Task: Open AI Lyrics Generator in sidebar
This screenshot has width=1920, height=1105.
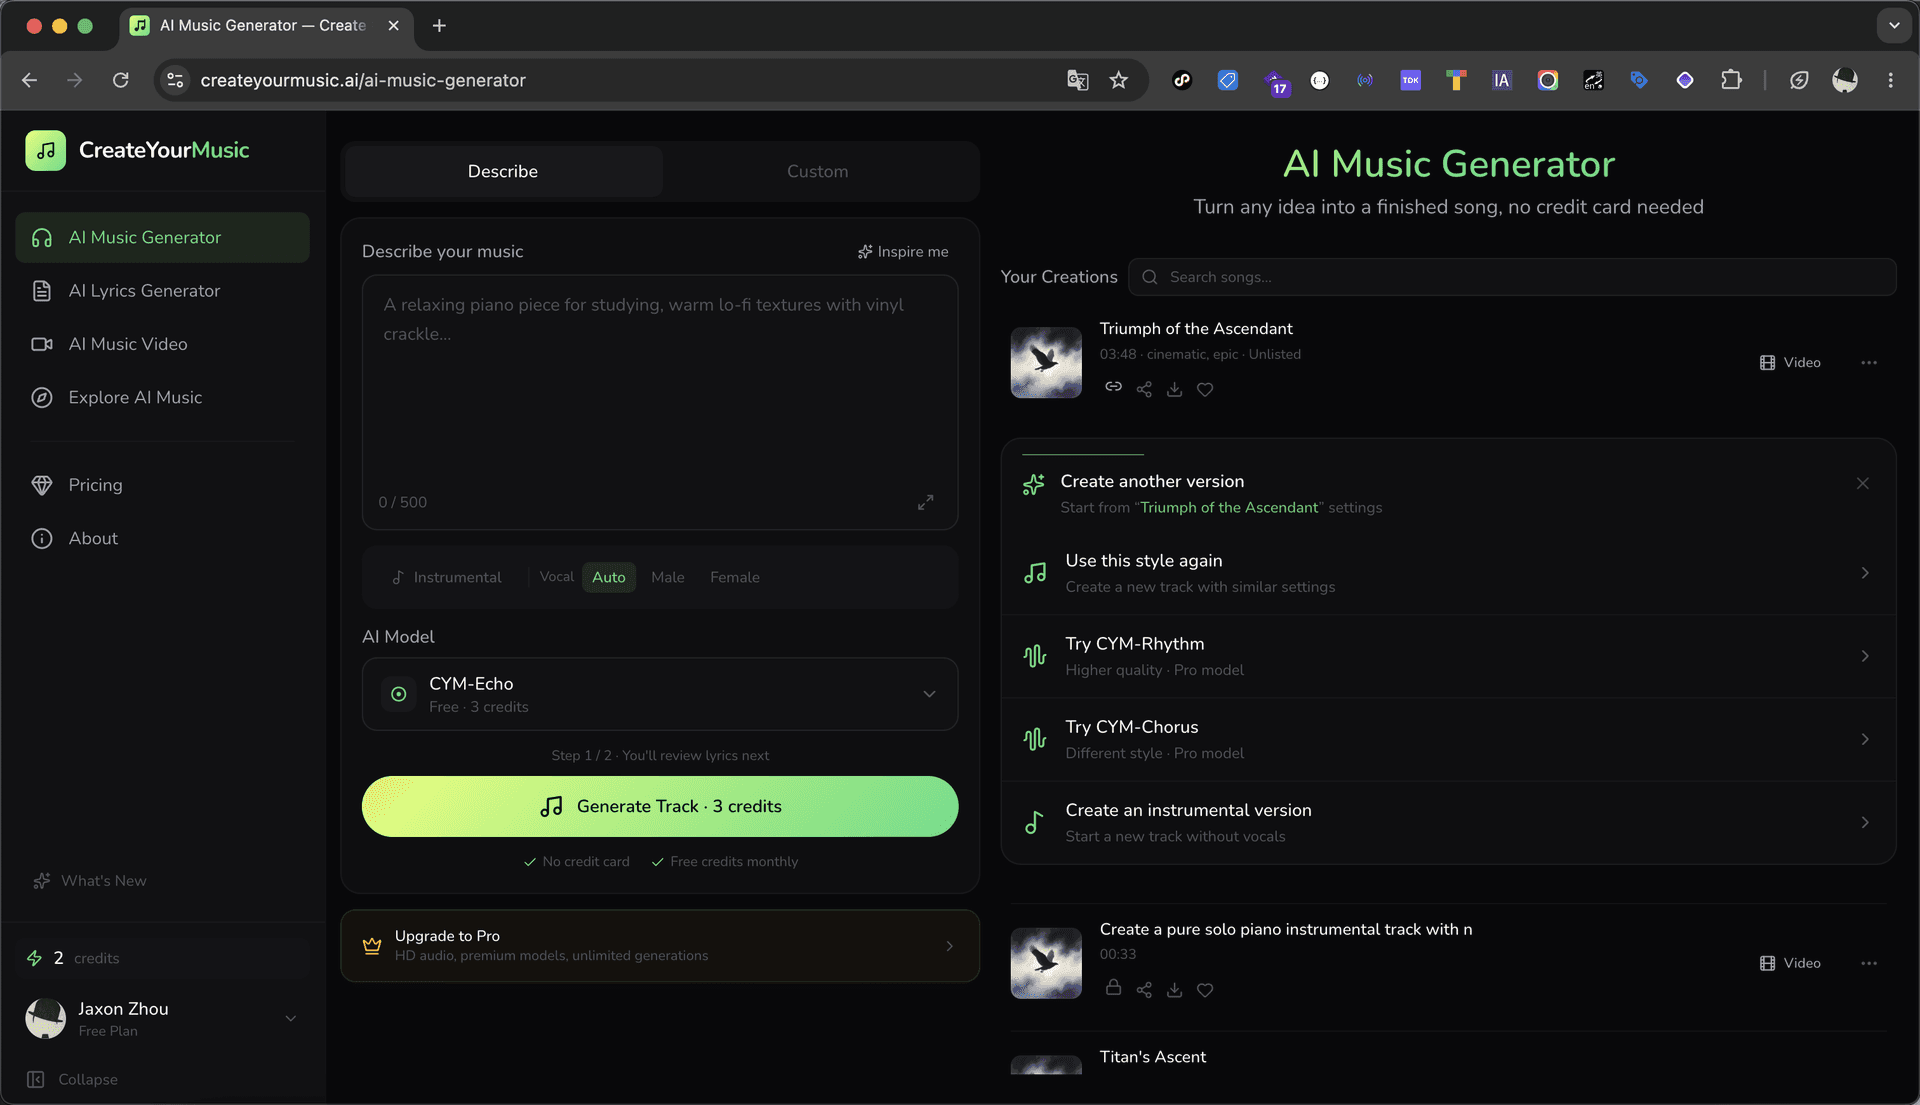Action: 163,290
